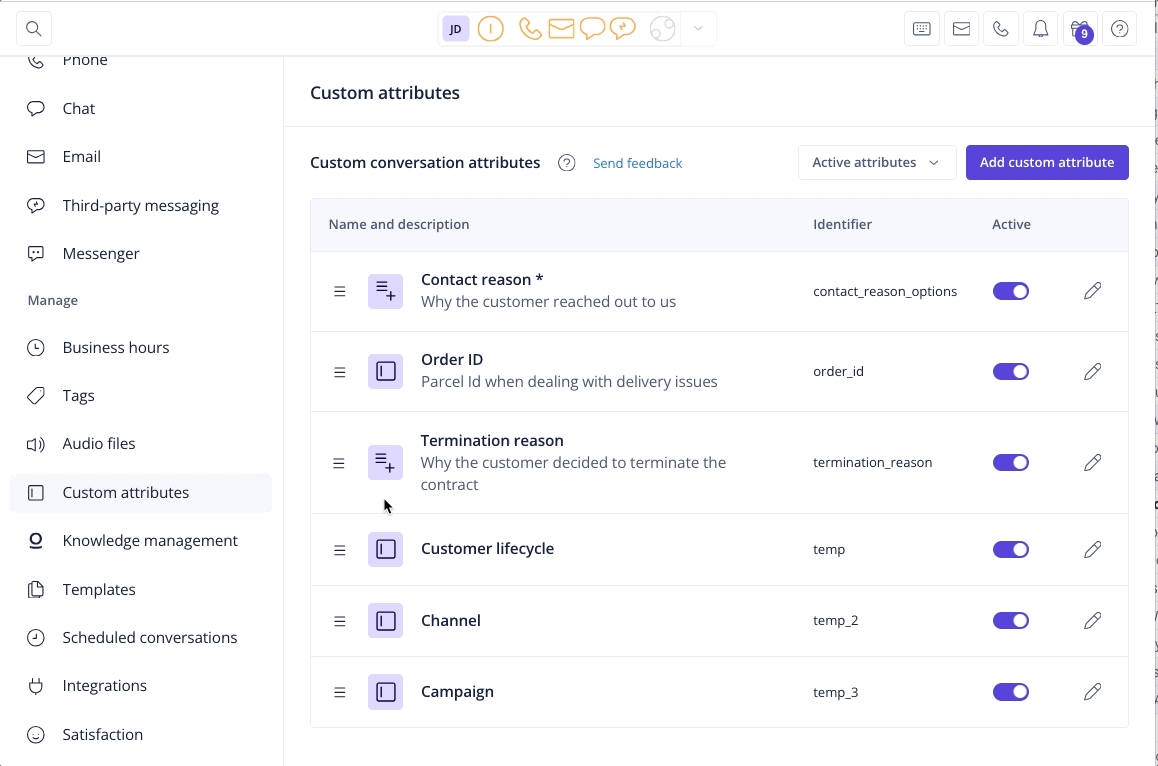Expand the status bar chevron dropdown

[698, 29]
